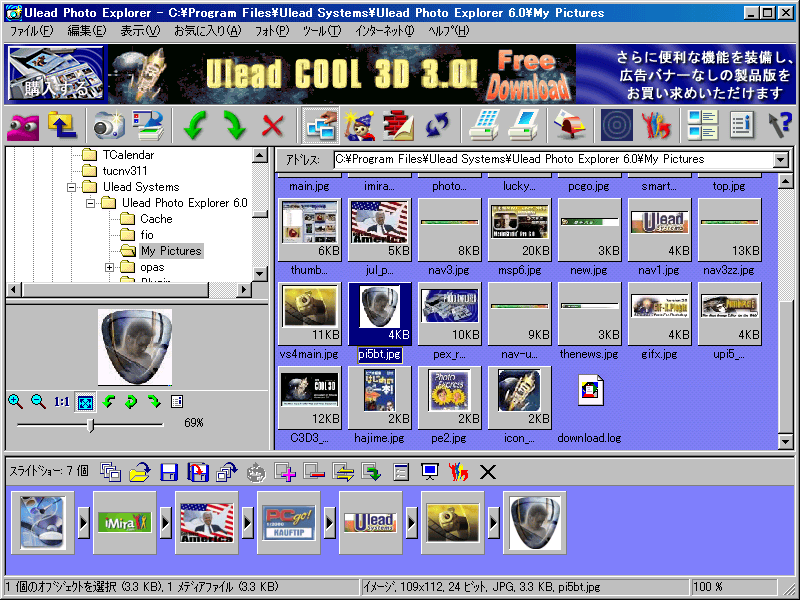Click transition arrow after the Ulead slide

pyautogui.click(x=411, y=522)
